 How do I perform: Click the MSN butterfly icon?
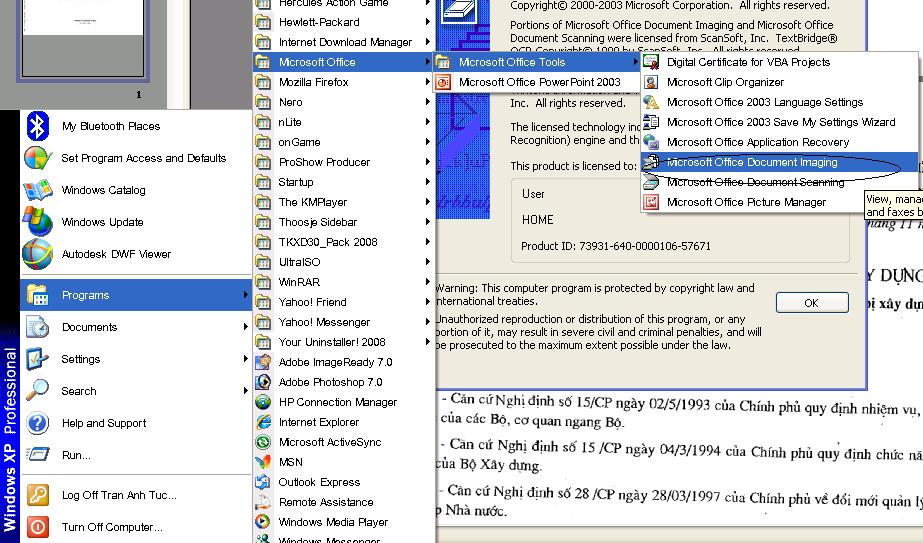[x=263, y=462]
